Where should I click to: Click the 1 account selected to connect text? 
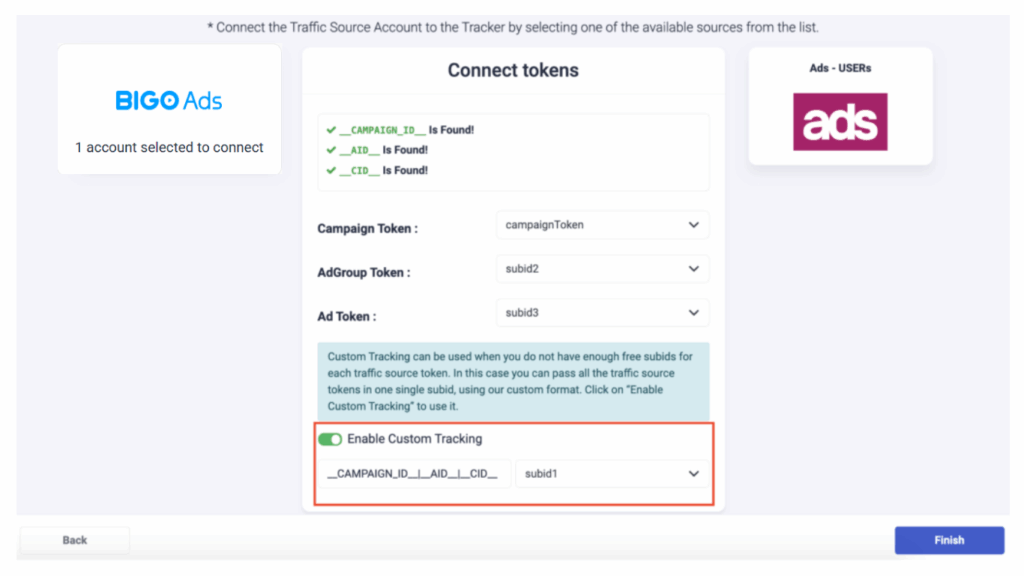(x=169, y=148)
